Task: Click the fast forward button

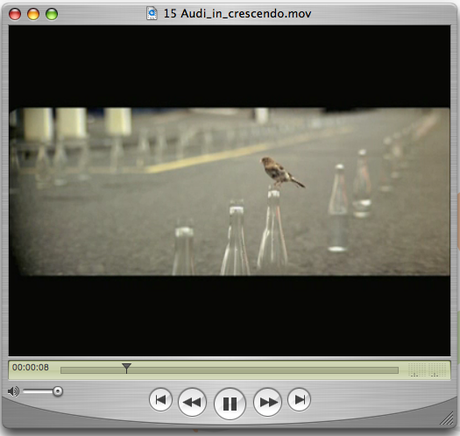Action: point(267,402)
